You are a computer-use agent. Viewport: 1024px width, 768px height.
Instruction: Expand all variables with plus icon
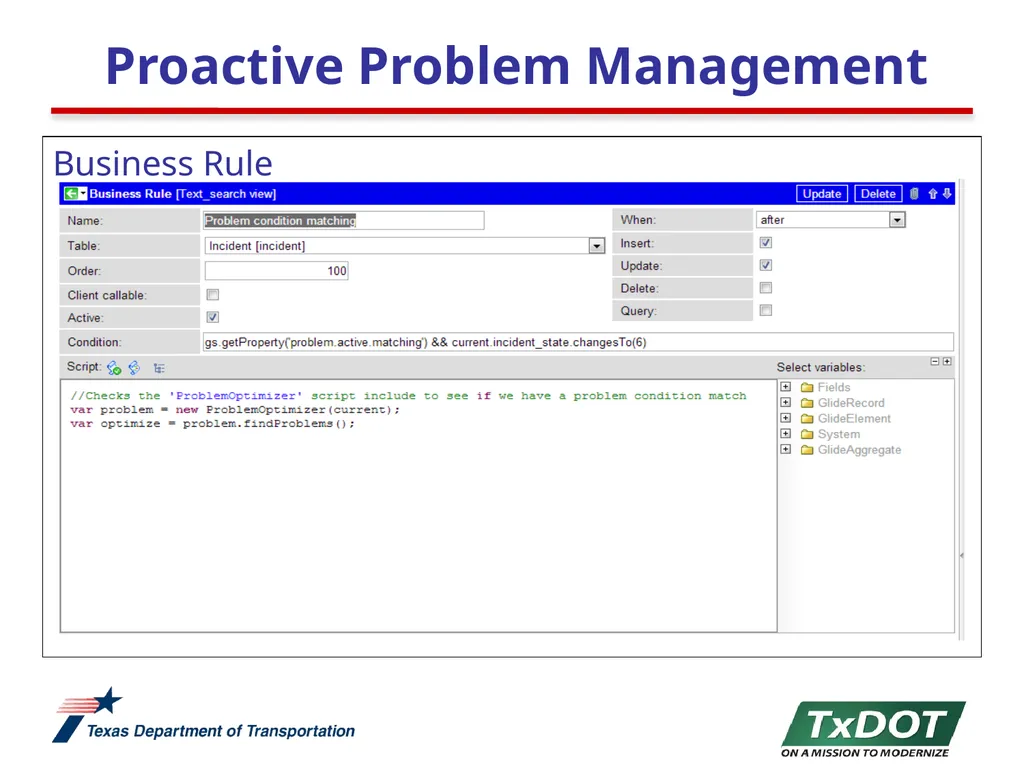point(947,361)
